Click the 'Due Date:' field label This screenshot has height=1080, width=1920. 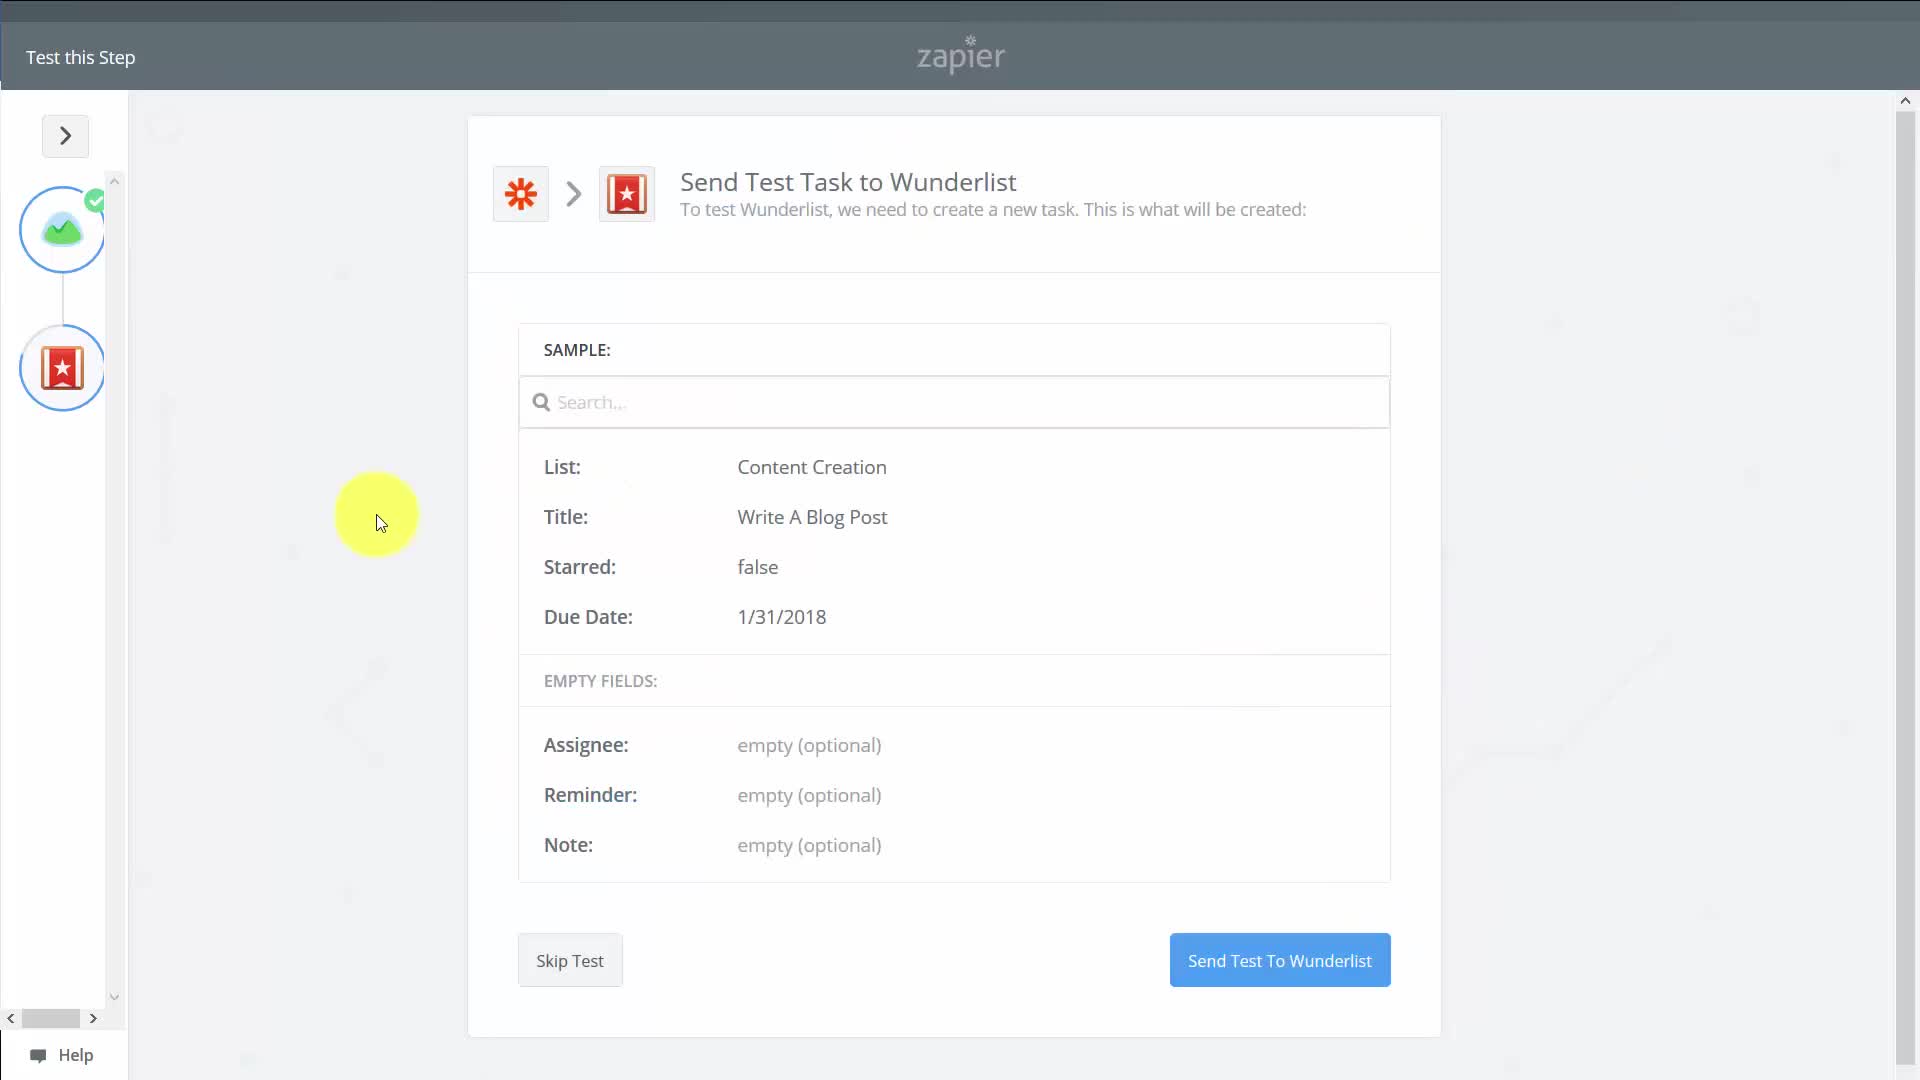588,617
